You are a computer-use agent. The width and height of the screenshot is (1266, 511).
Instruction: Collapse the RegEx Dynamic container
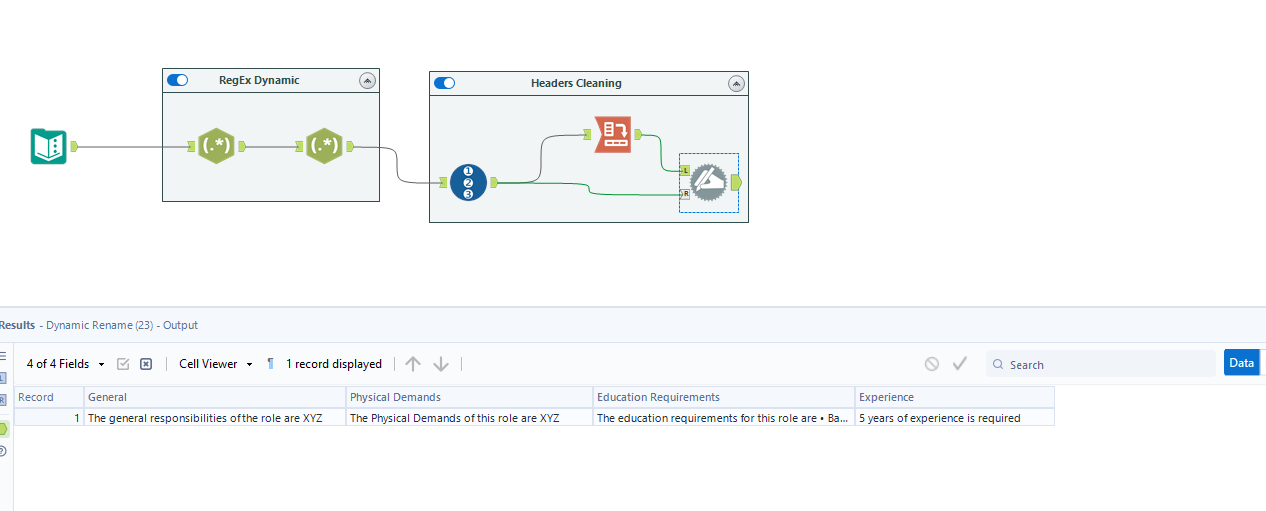tap(367, 80)
